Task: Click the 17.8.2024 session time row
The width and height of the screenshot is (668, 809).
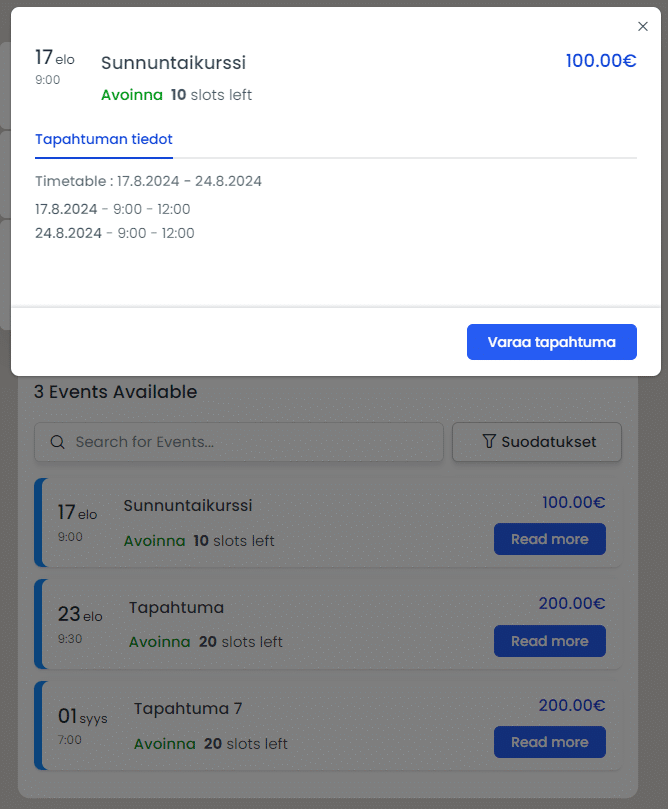Action: tap(112, 209)
